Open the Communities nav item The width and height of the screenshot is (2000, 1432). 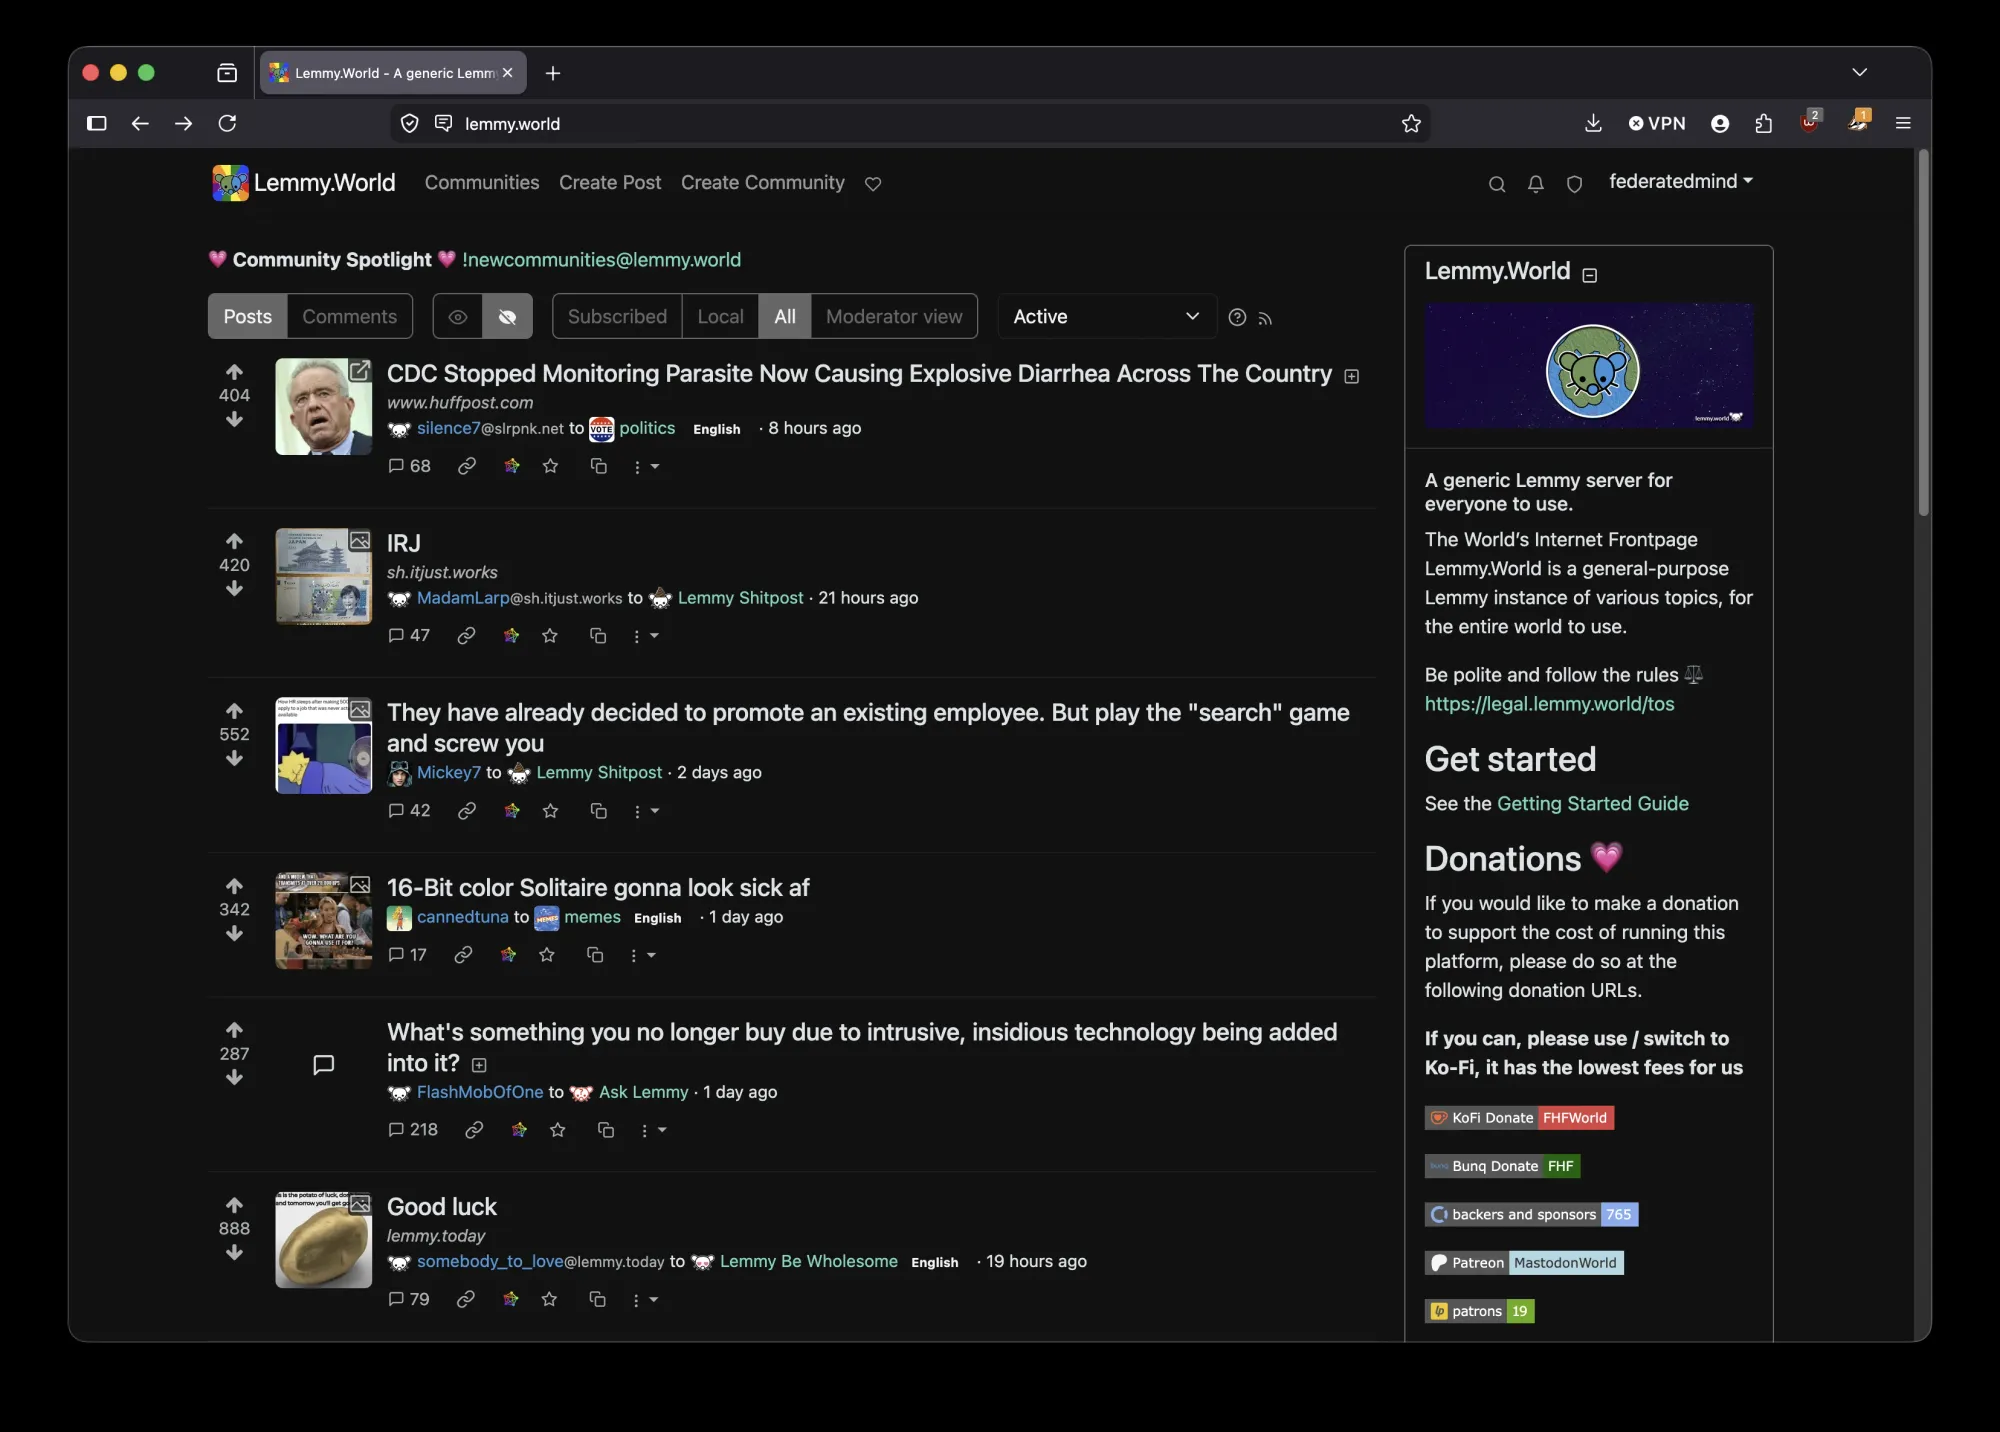coord(482,183)
